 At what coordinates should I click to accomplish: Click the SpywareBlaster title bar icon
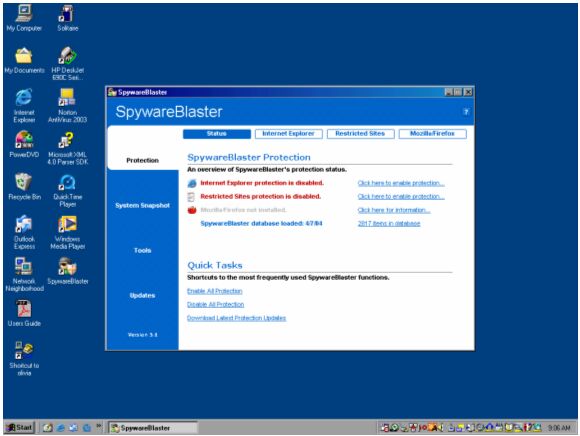(112, 92)
